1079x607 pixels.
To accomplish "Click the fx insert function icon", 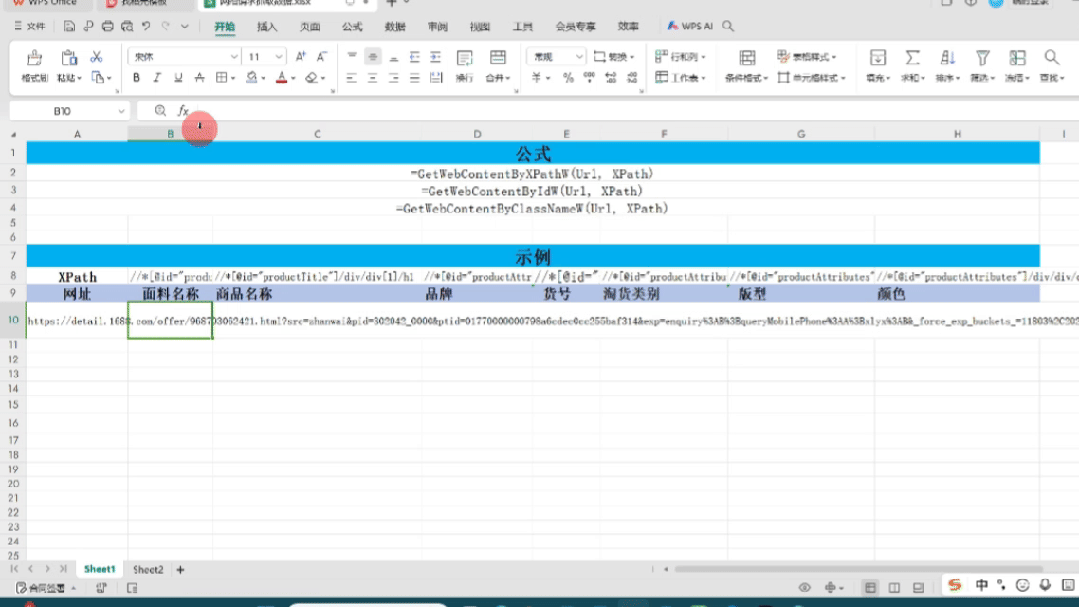I will (182, 111).
